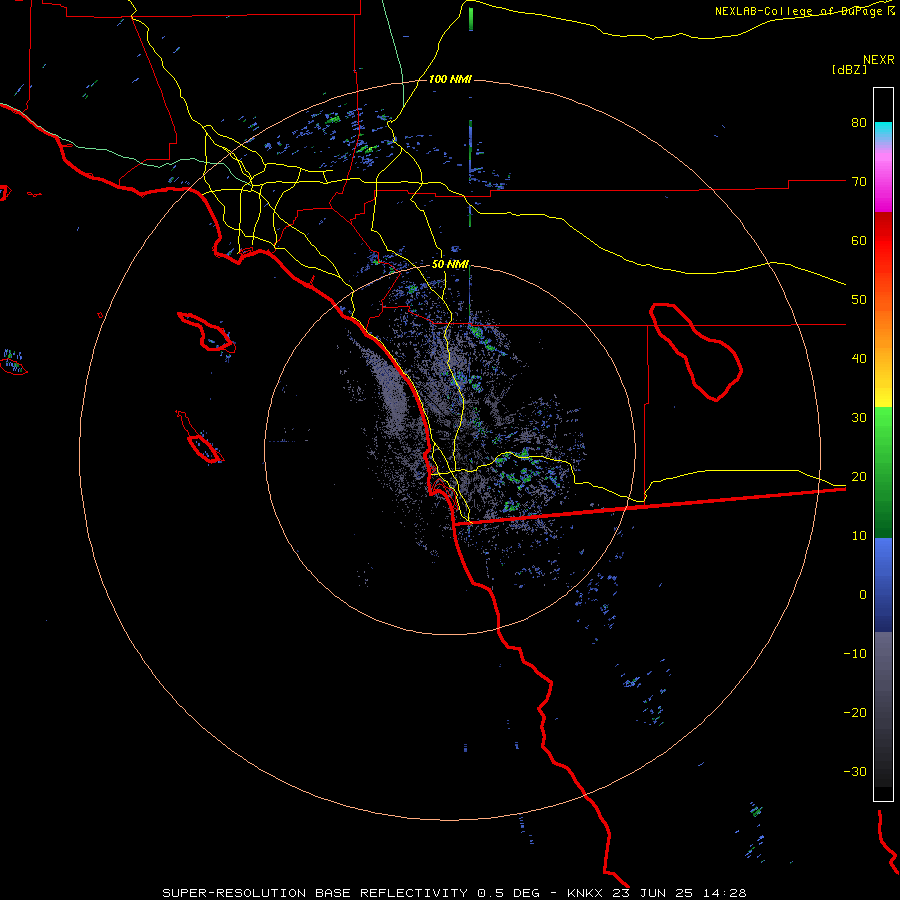
Task: Click the 50 dBZ scale value
Action: [859, 300]
